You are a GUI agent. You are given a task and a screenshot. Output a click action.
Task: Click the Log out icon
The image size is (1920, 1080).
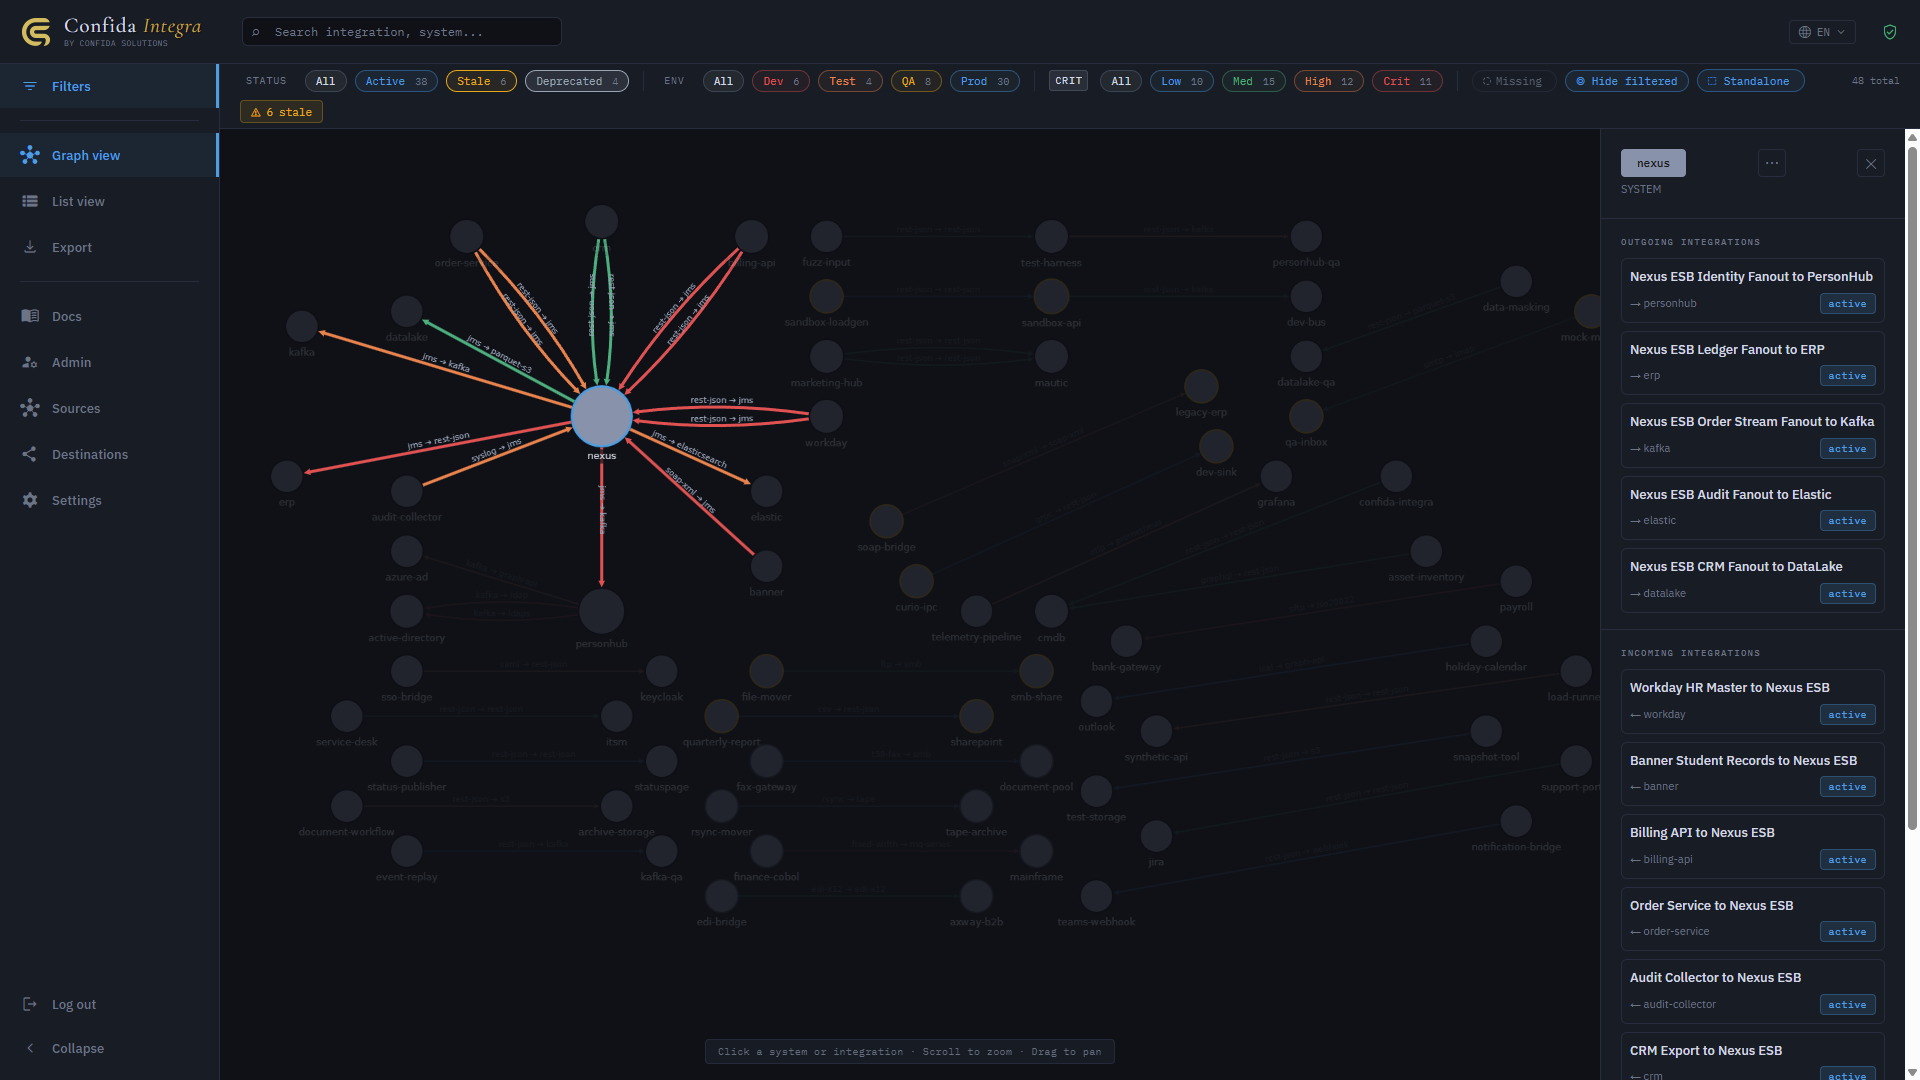click(x=30, y=1004)
